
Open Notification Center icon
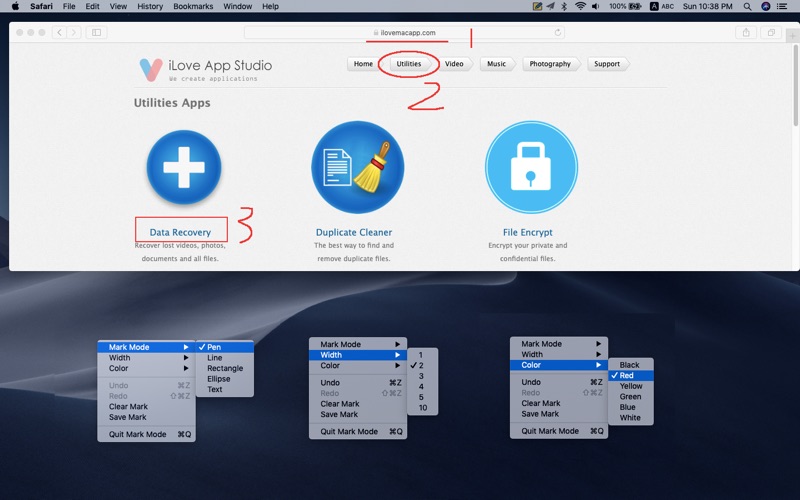(x=782, y=7)
